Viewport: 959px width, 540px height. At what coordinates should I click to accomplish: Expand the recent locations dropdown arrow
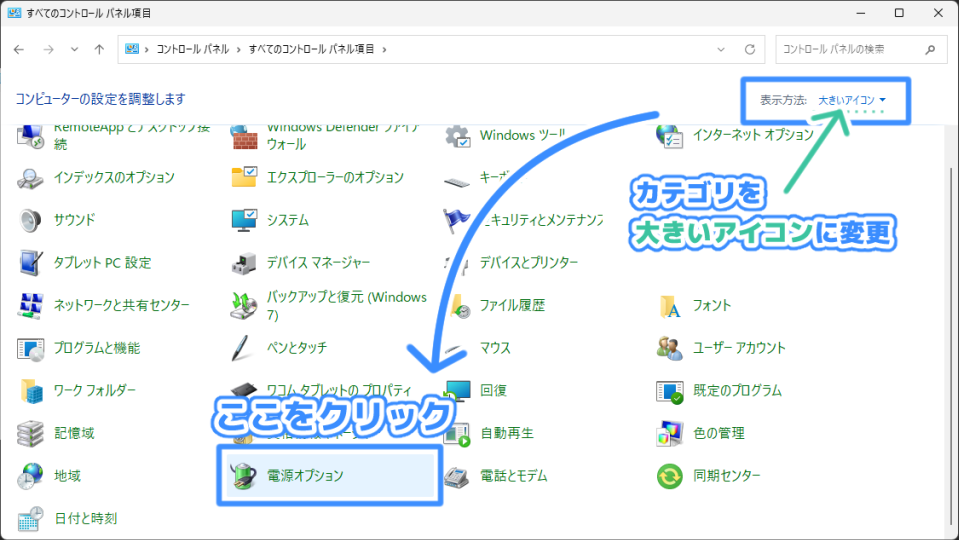(75, 50)
